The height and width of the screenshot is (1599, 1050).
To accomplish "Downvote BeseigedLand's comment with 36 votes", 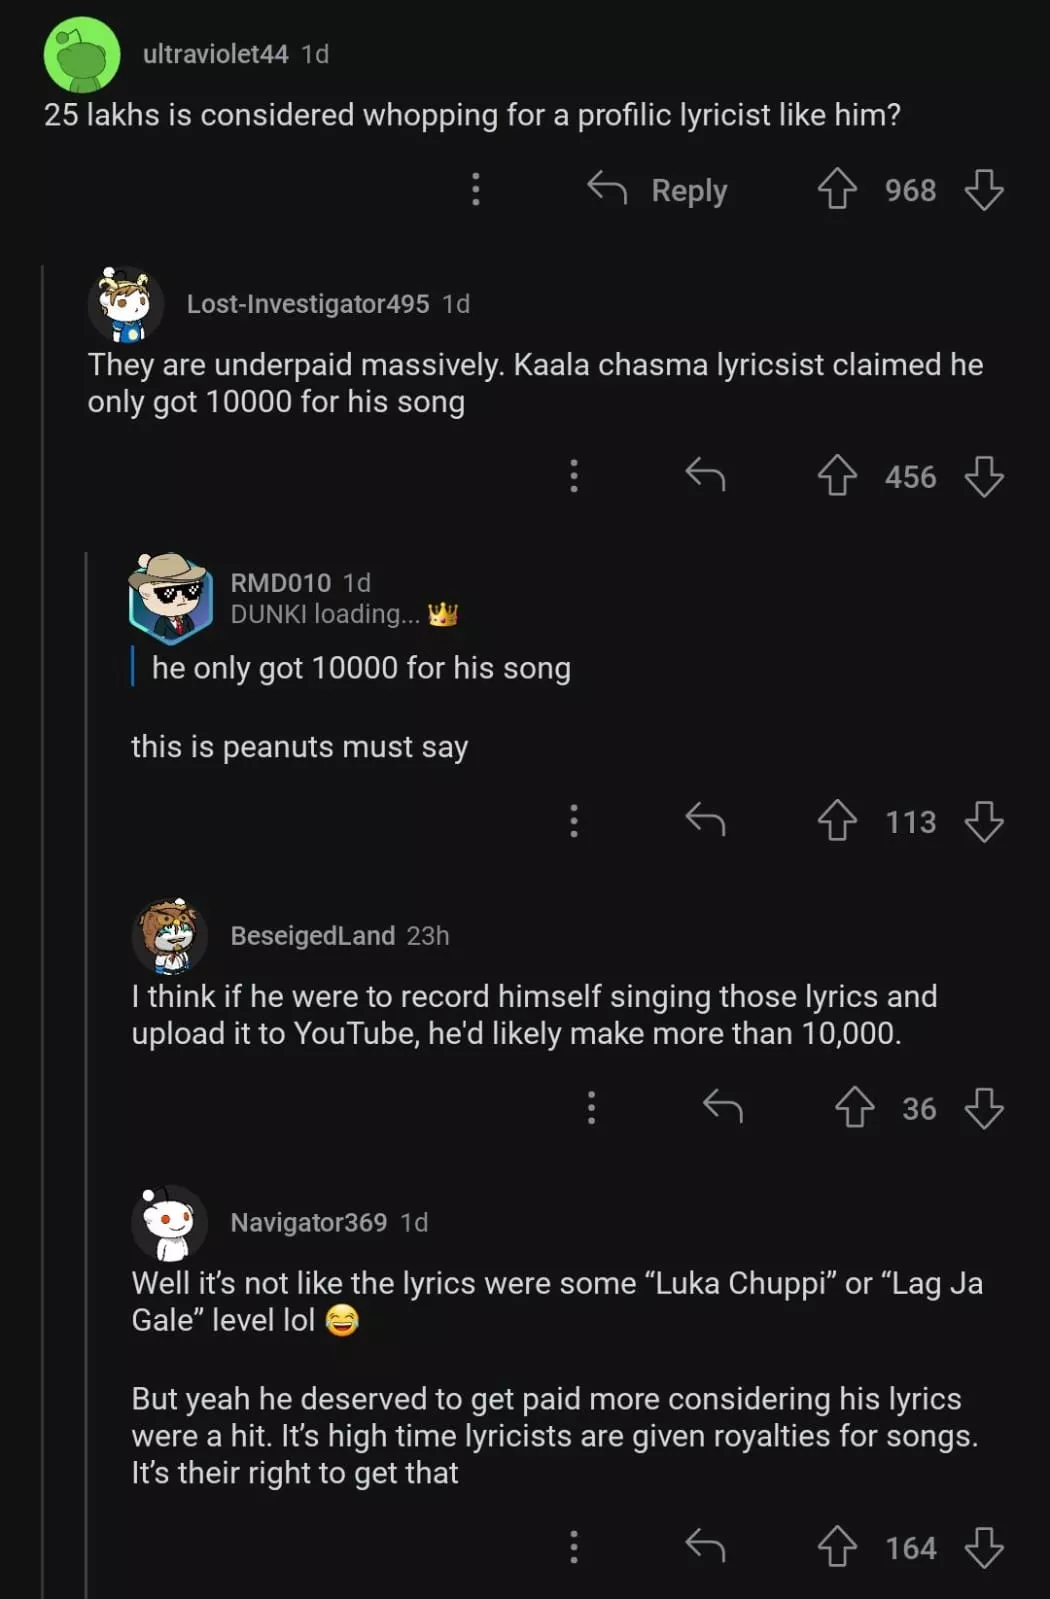I will click(984, 1108).
